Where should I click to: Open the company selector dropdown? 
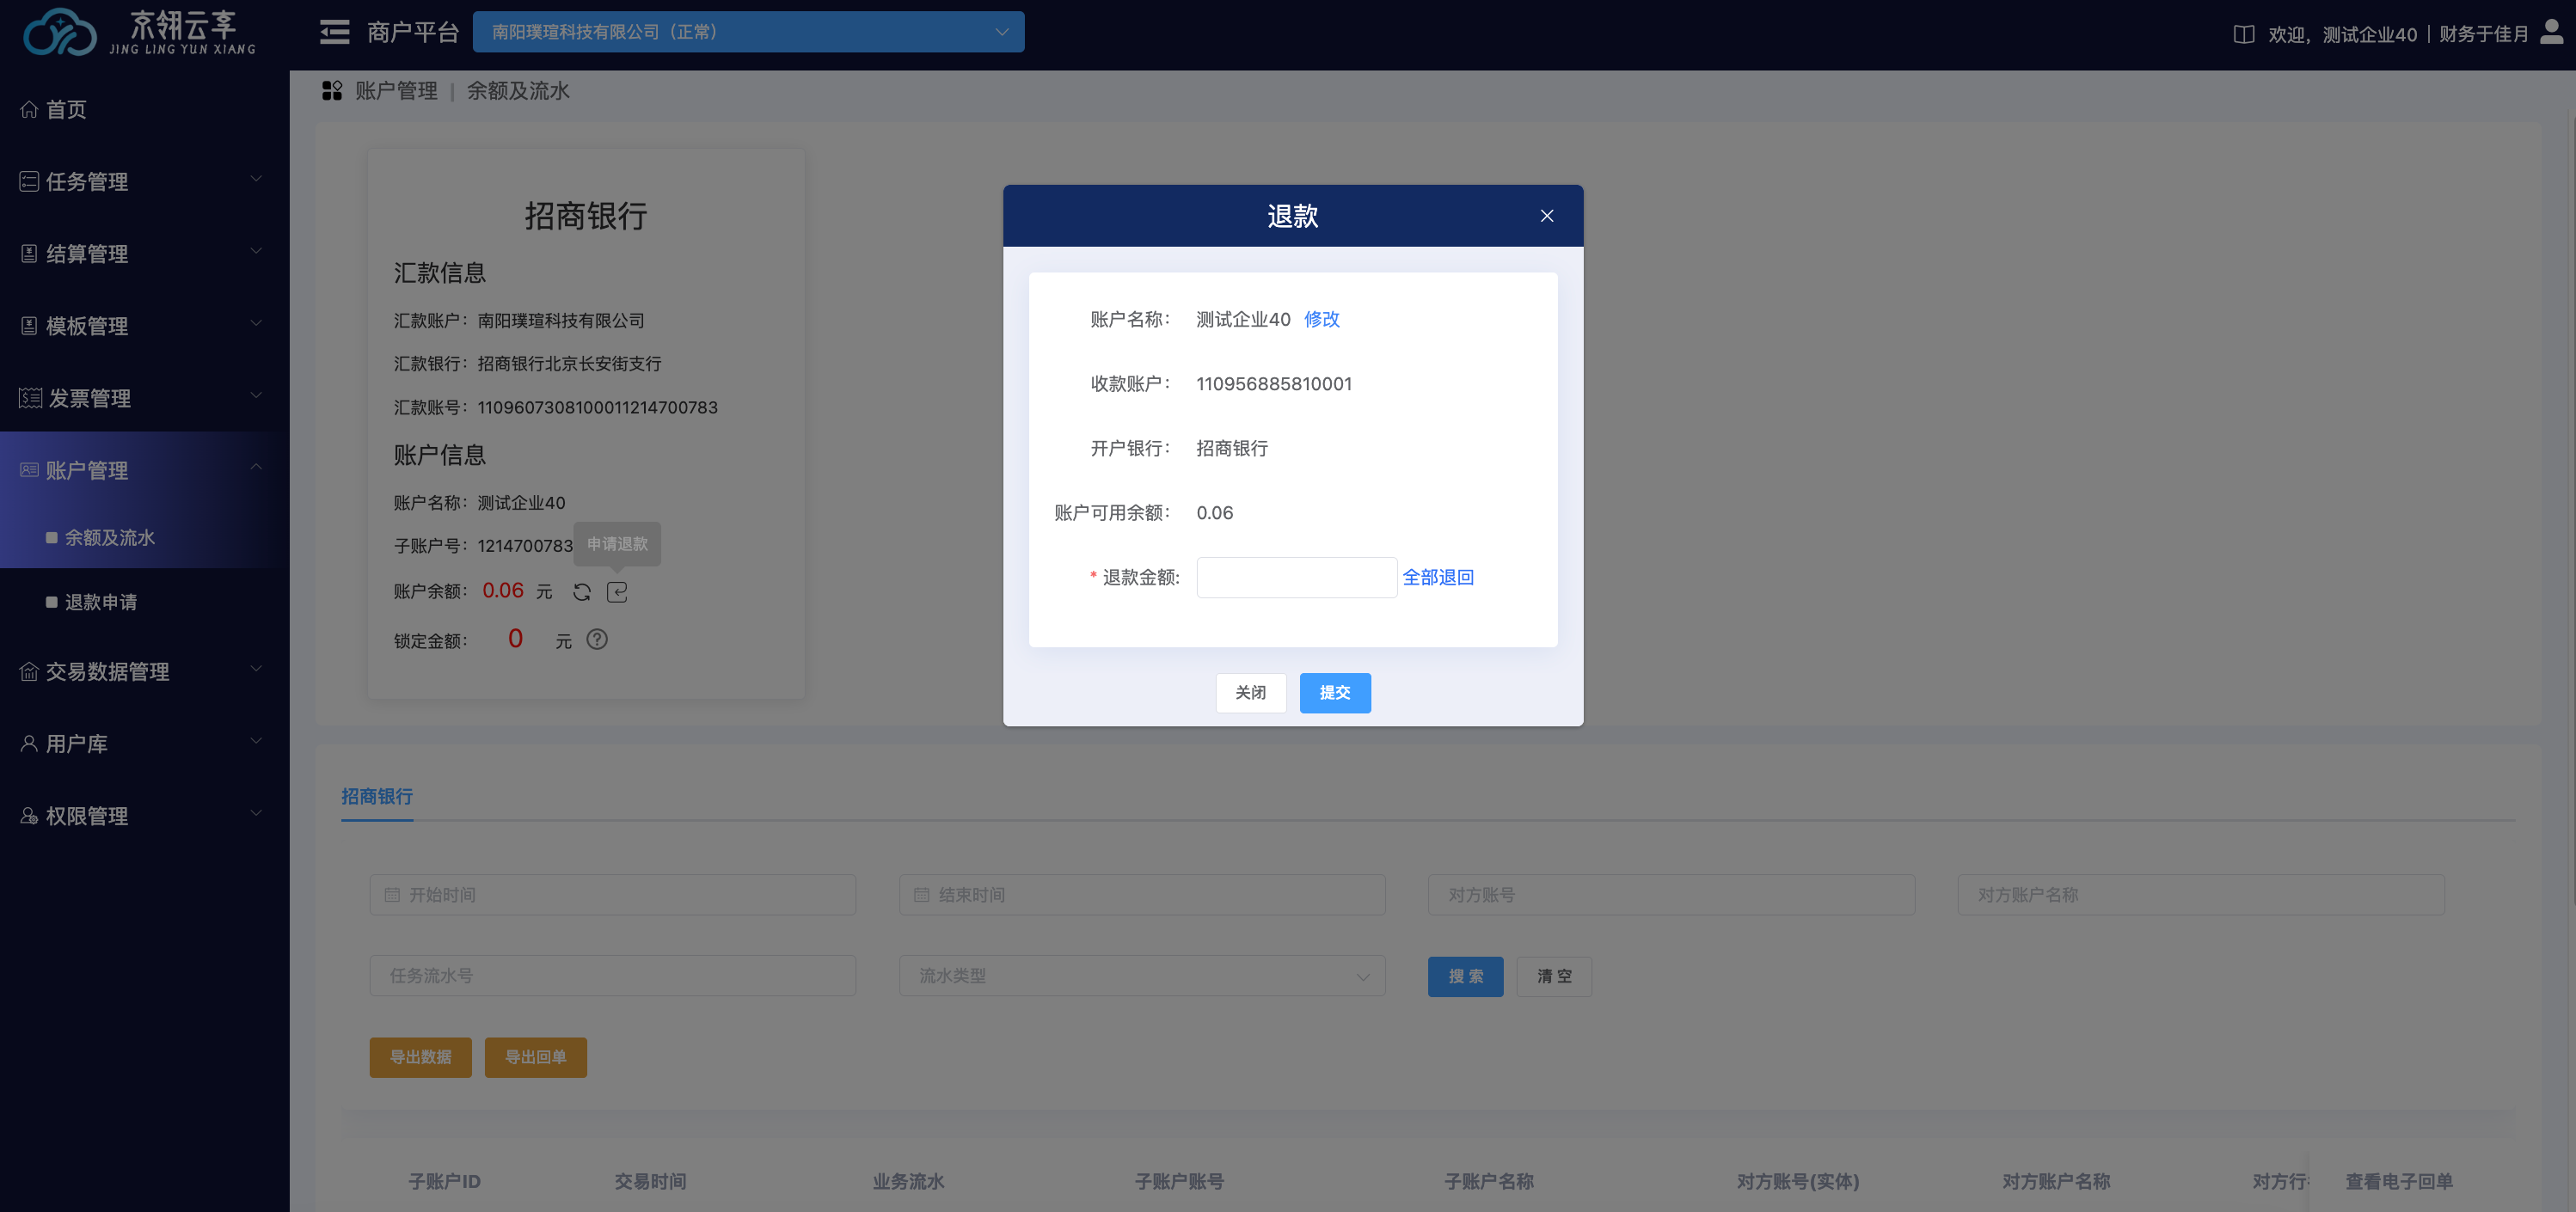(748, 32)
